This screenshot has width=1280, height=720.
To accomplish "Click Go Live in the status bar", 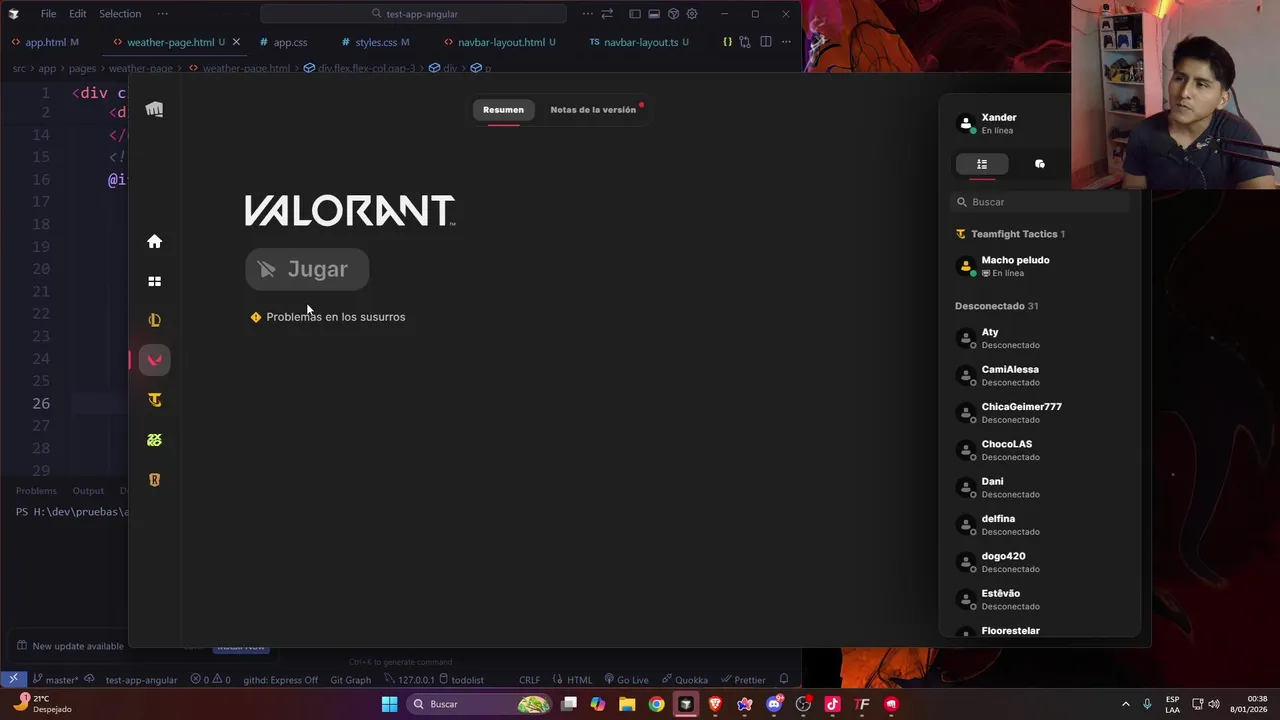I will tap(626, 680).
